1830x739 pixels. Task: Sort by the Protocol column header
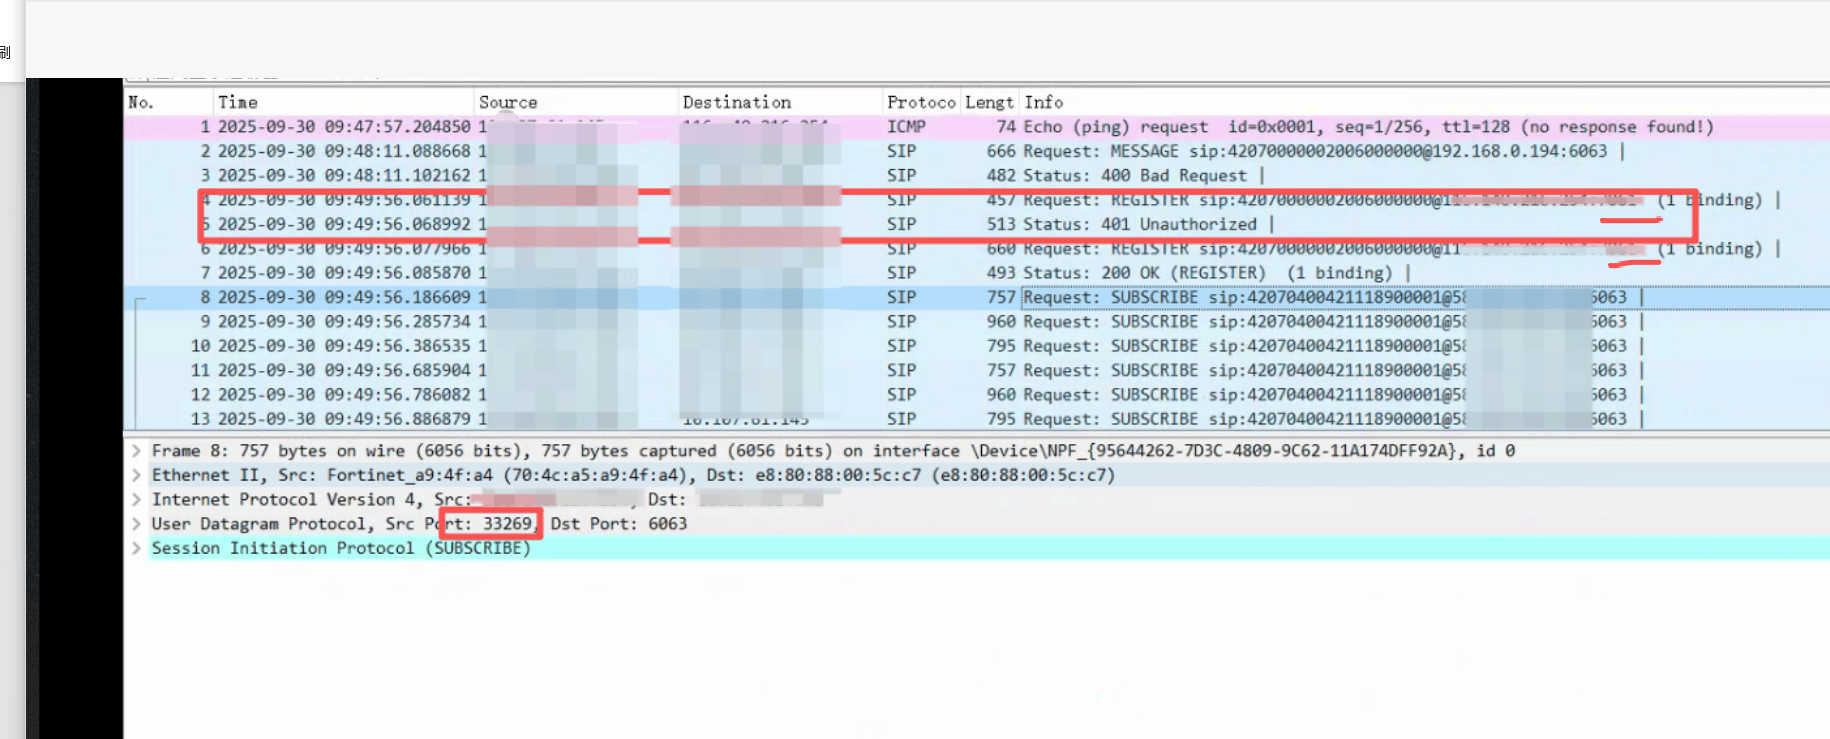(x=920, y=102)
